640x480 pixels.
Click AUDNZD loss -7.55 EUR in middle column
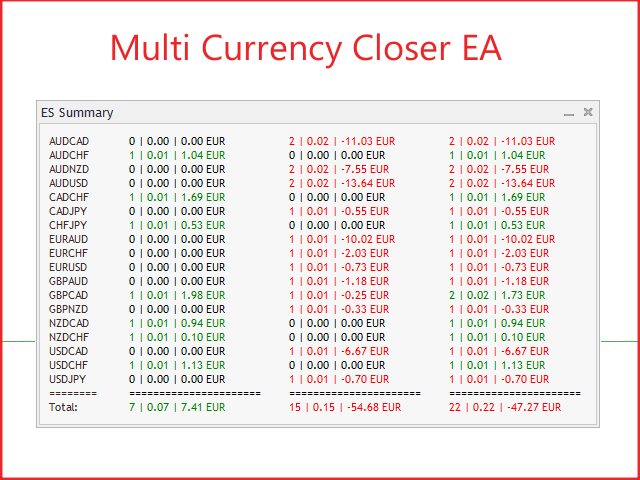point(365,169)
